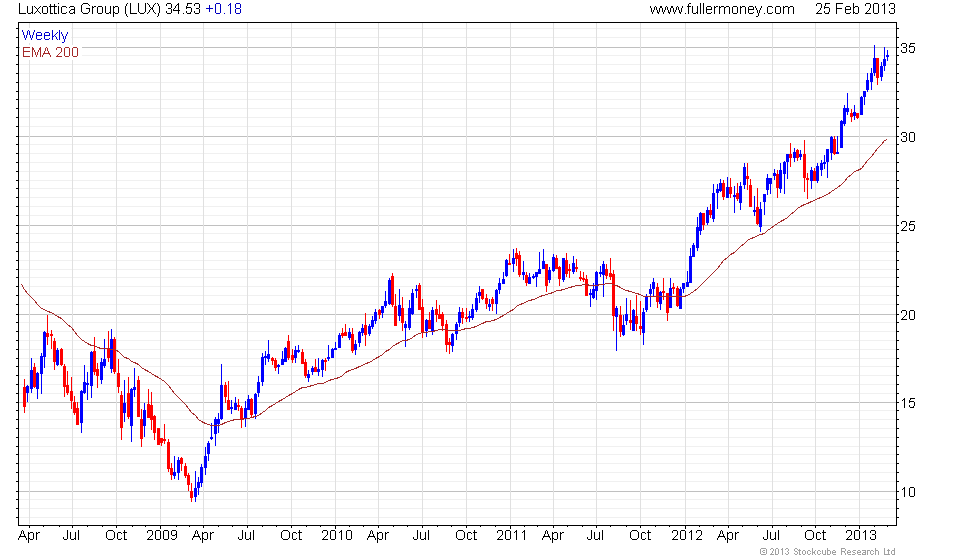980x560 pixels.
Task: Open the www.fullermoney.com link
Action: [722, 9]
